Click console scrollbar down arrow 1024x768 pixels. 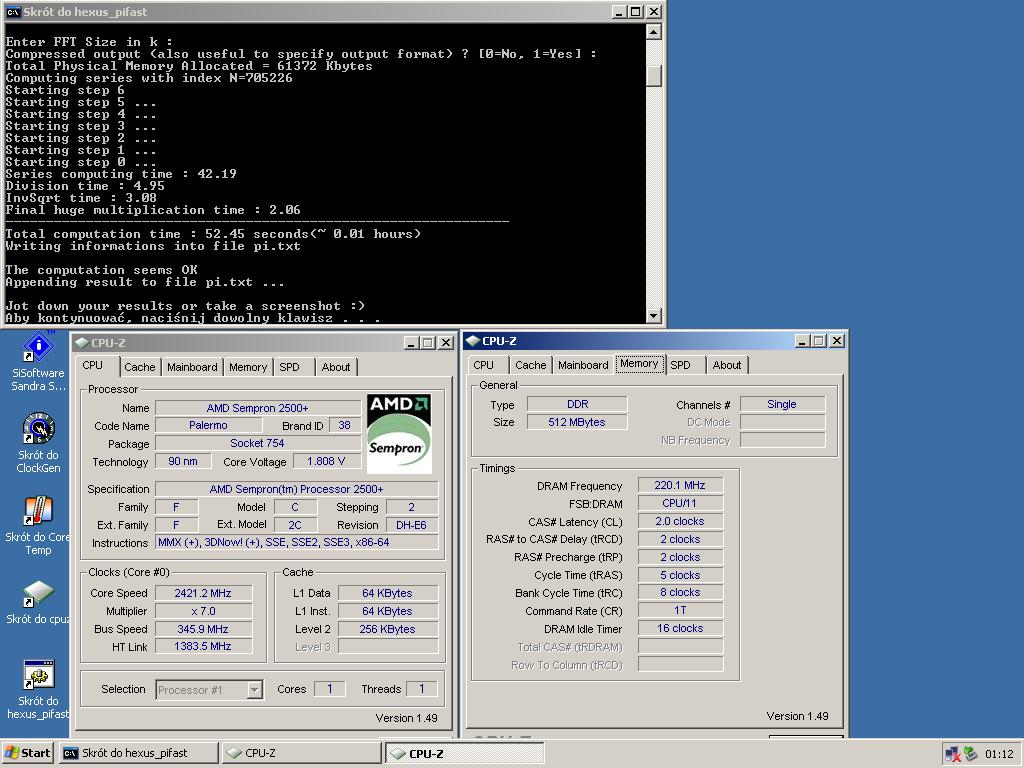pyautogui.click(x=653, y=315)
